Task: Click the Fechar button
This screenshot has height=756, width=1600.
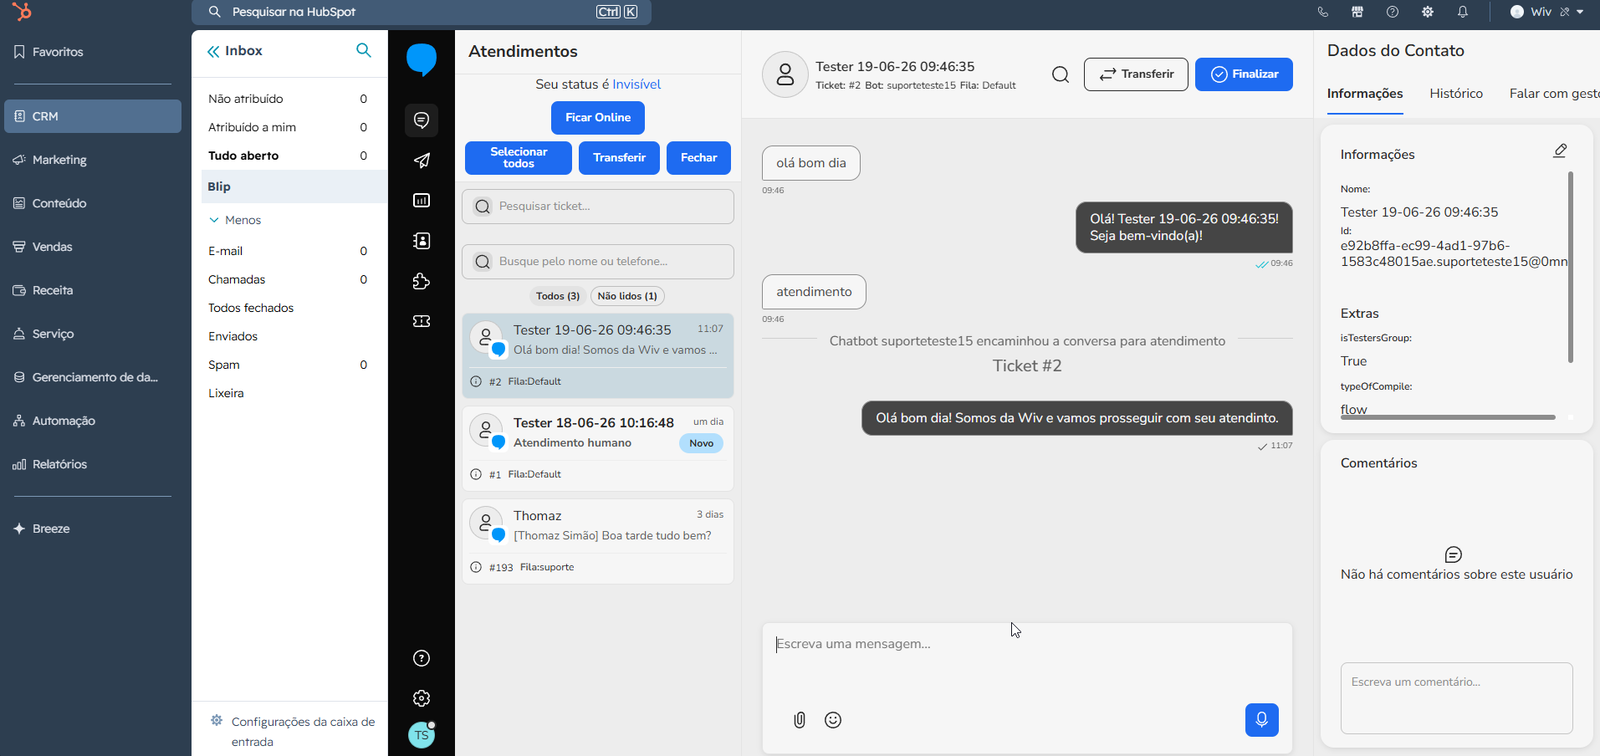Action: tap(699, 158)
